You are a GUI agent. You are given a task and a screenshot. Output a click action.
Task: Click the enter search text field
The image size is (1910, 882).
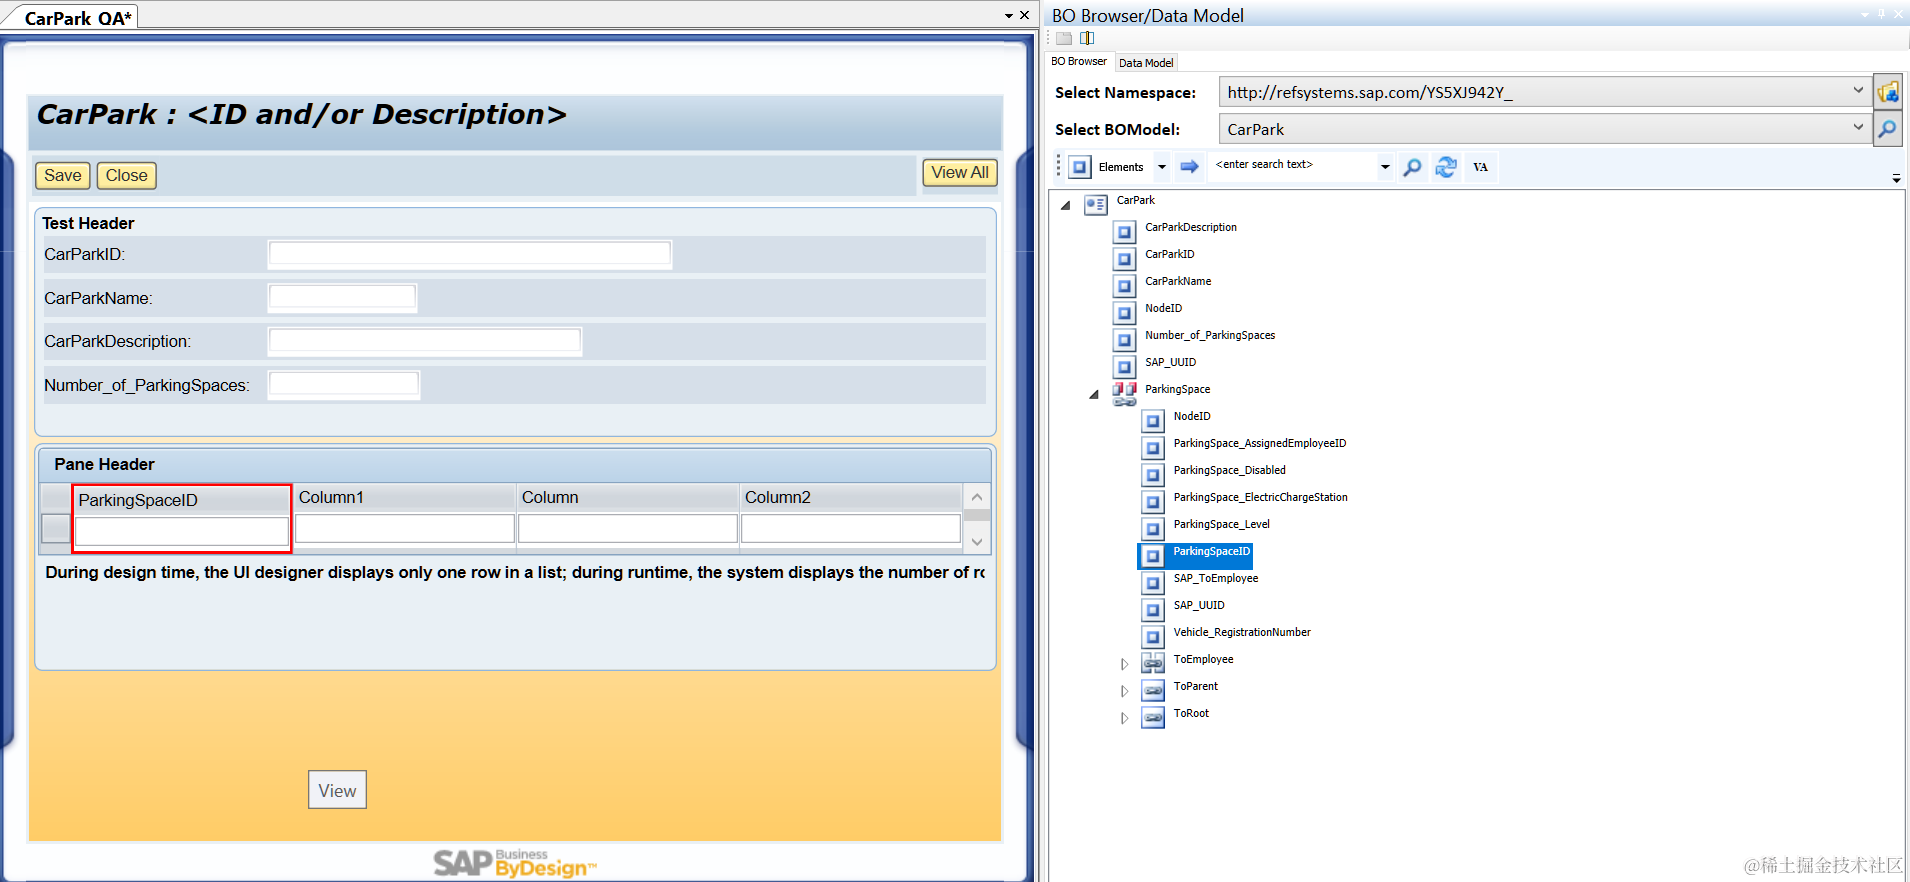1293,165
